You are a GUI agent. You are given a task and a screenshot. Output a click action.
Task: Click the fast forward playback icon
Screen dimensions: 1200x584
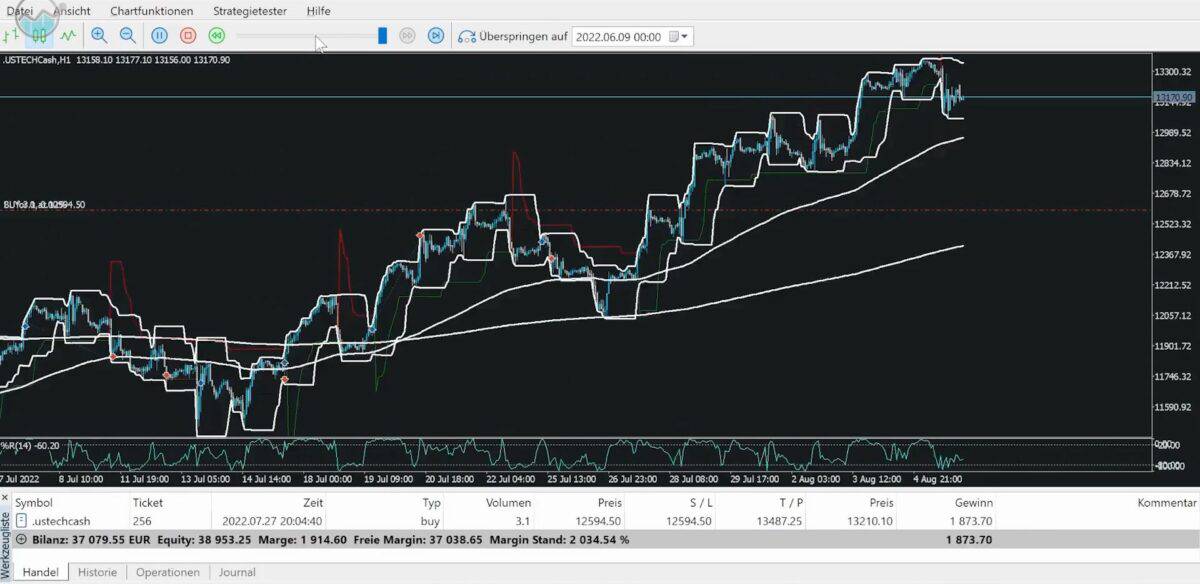pos(408,35)
